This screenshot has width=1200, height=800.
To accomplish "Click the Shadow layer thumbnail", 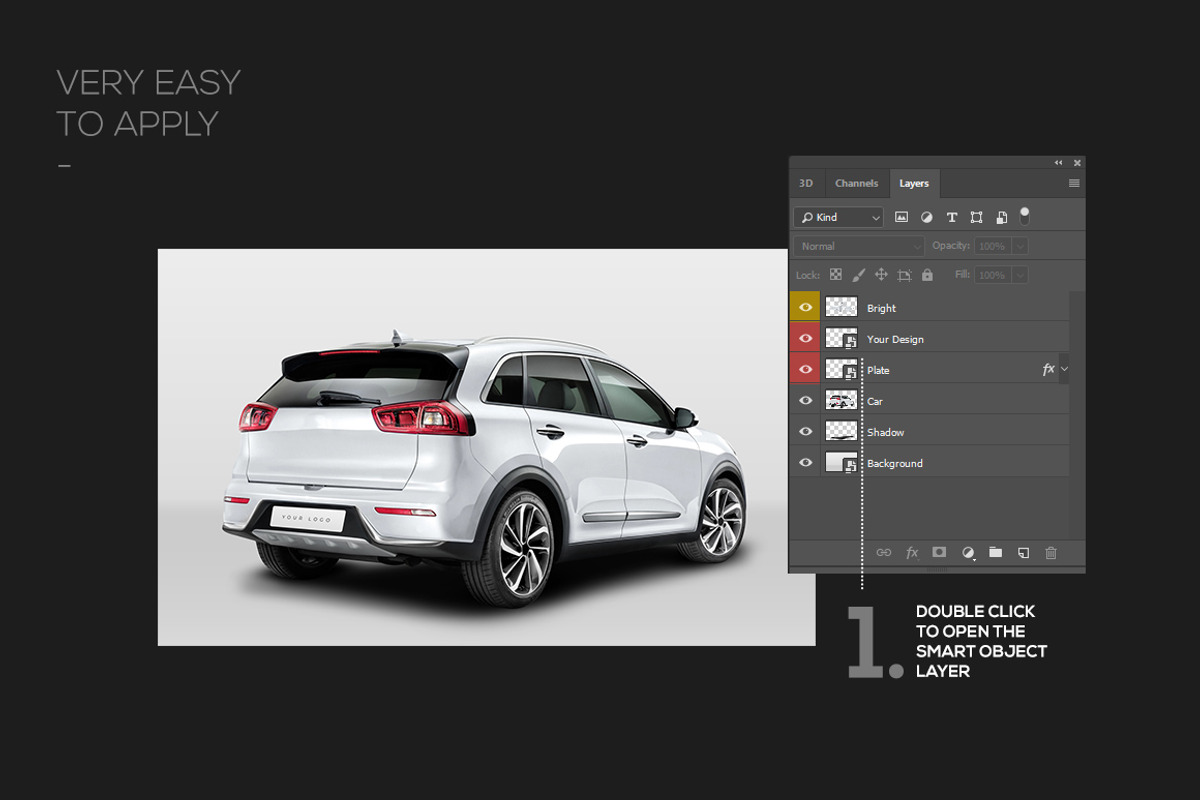I will coord(841,431).
